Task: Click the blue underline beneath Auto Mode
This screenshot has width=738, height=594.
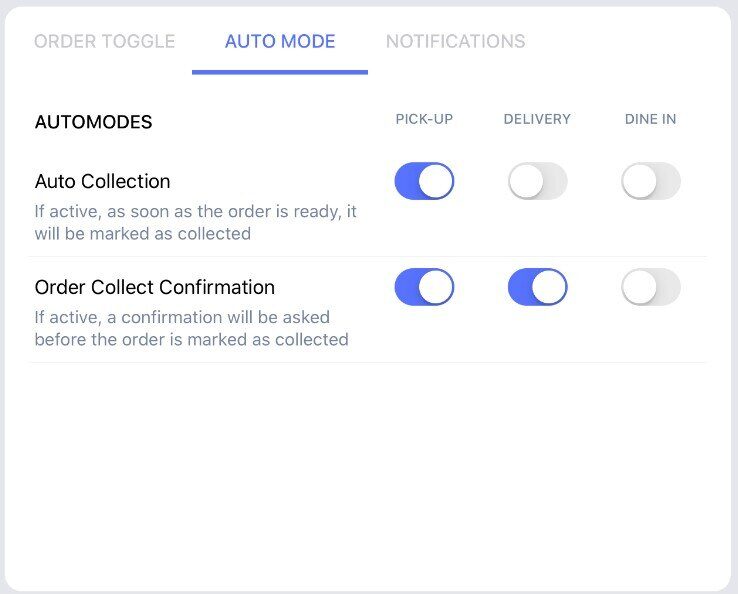Action: click(280, 71)
